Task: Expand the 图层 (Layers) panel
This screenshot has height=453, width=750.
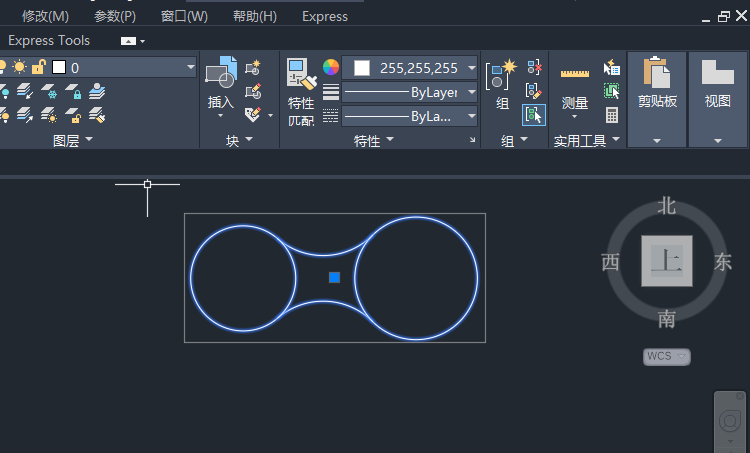Action: pyautogui.click(x=72, y=141)
